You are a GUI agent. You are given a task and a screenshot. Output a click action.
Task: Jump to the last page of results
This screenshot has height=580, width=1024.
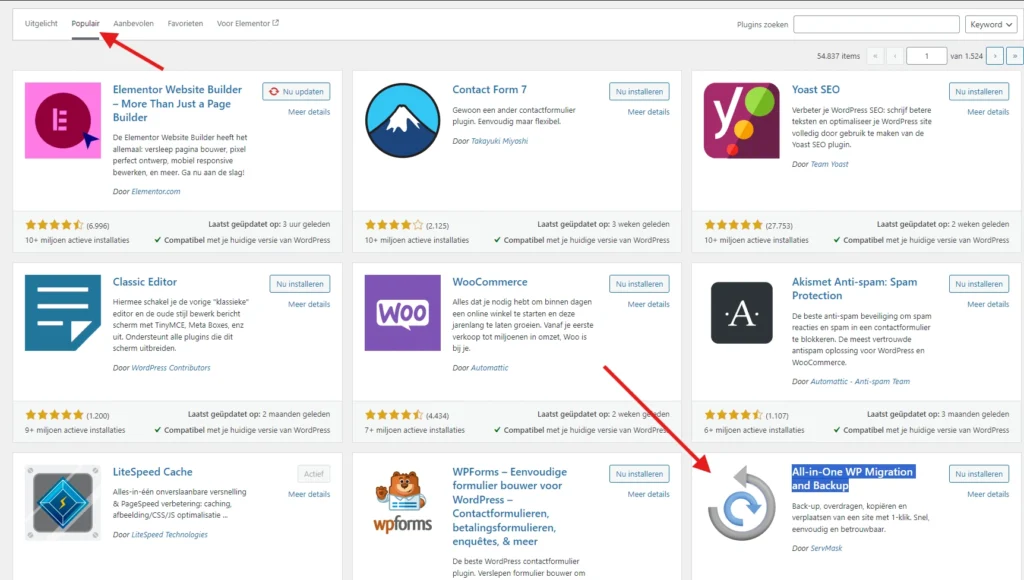[x=1014, y=56]
